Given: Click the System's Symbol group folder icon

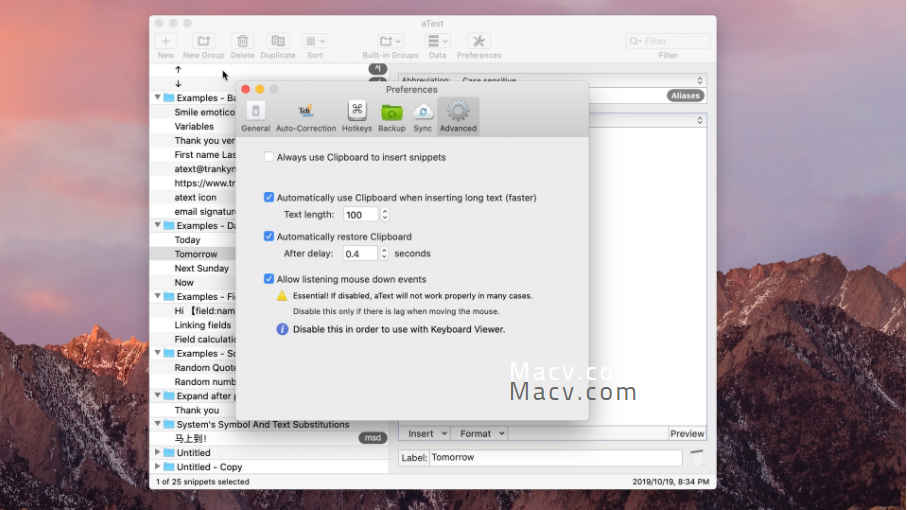Looking at the screenshot, I should click(169, 424).
